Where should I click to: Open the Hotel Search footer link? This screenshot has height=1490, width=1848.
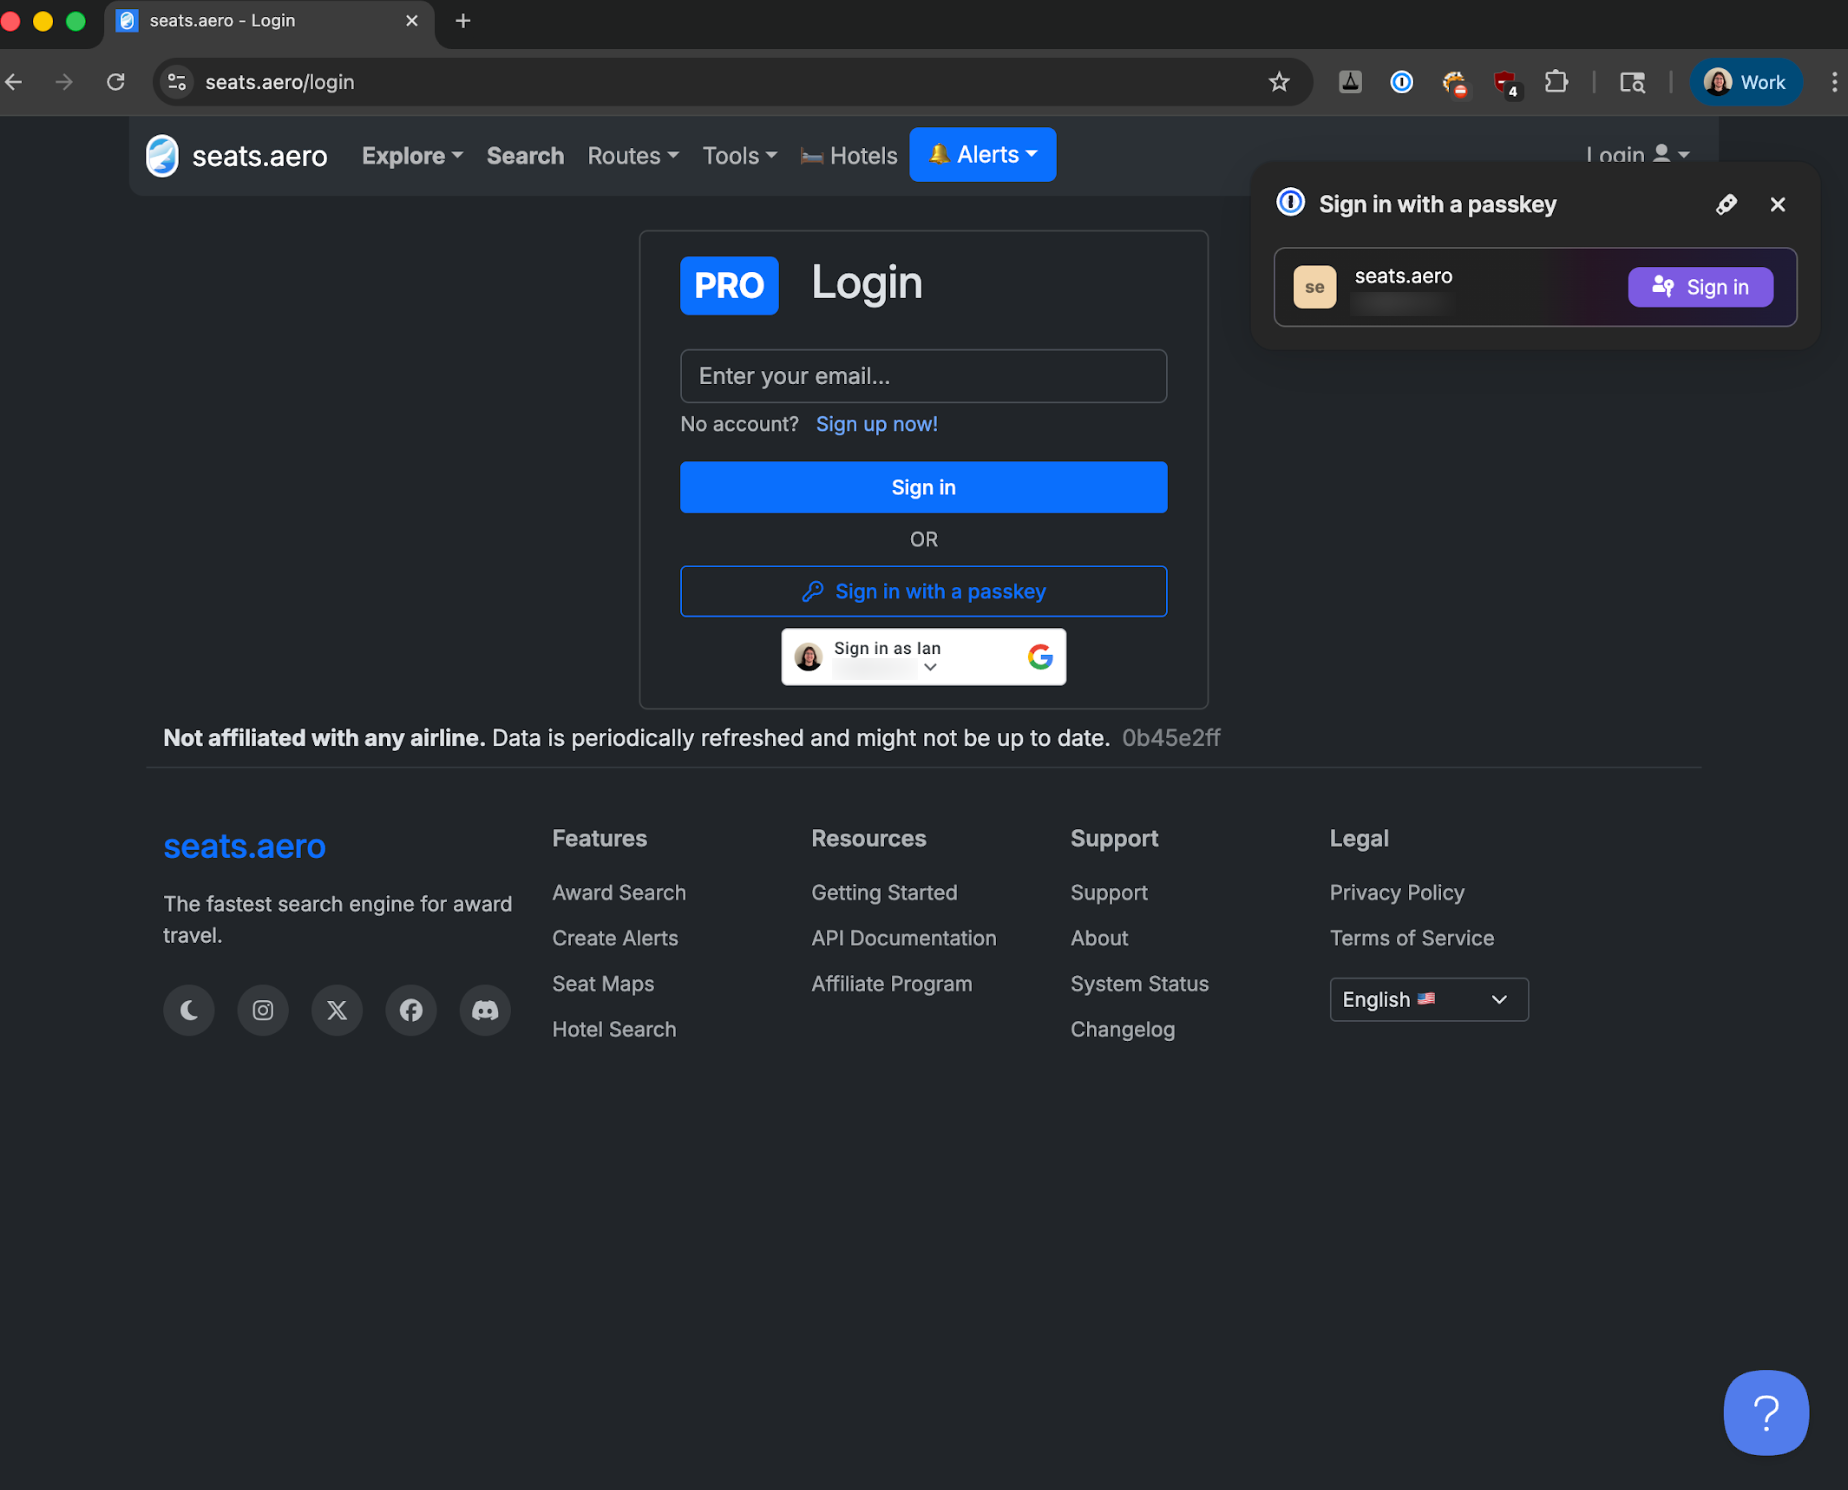click(x=614, y=1029)
